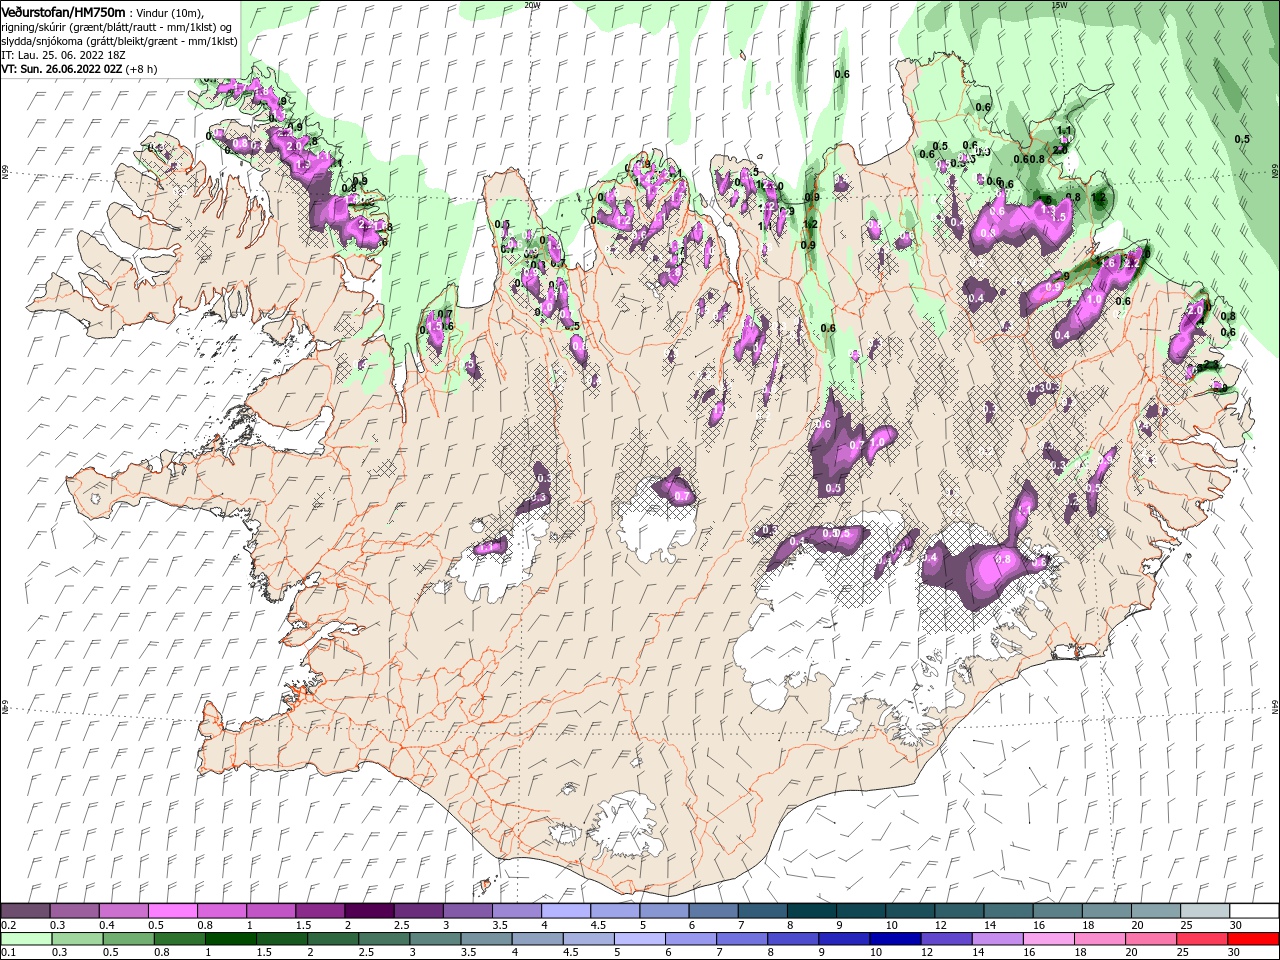Click the 'slydda/snjókoma' legend description line
The height and width of the screenshot is (960, 1280).
119,41
